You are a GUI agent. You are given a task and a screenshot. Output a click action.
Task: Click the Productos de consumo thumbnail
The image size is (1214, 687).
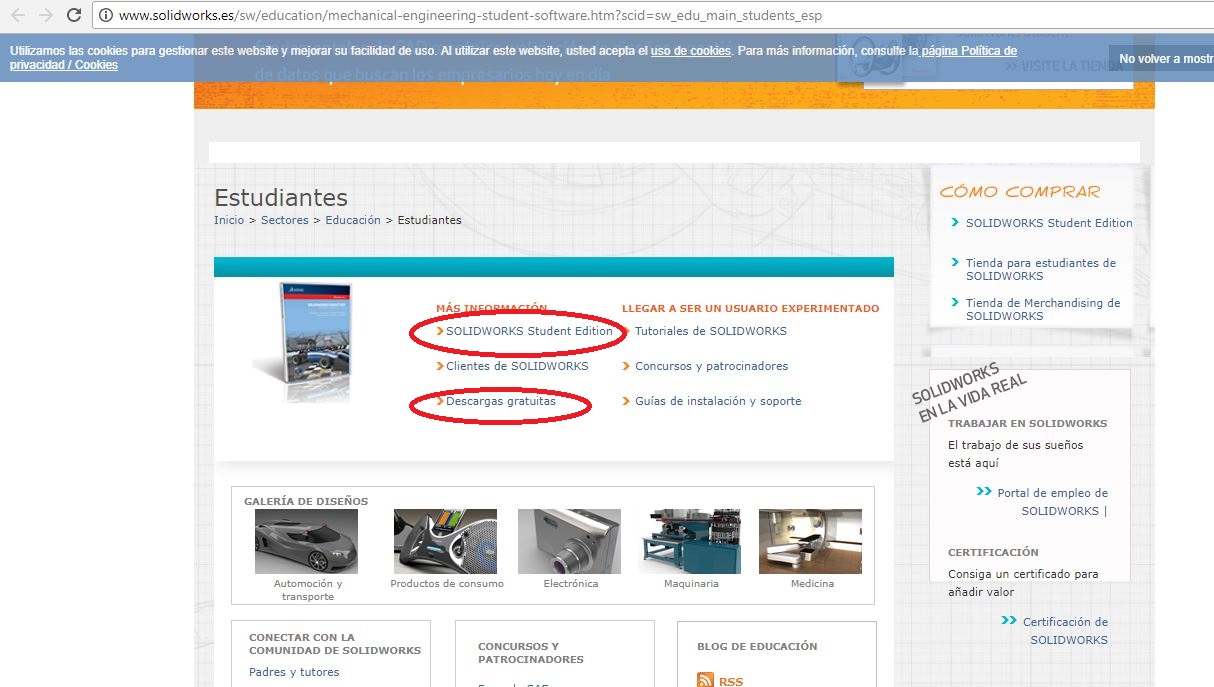pos(445,541)
